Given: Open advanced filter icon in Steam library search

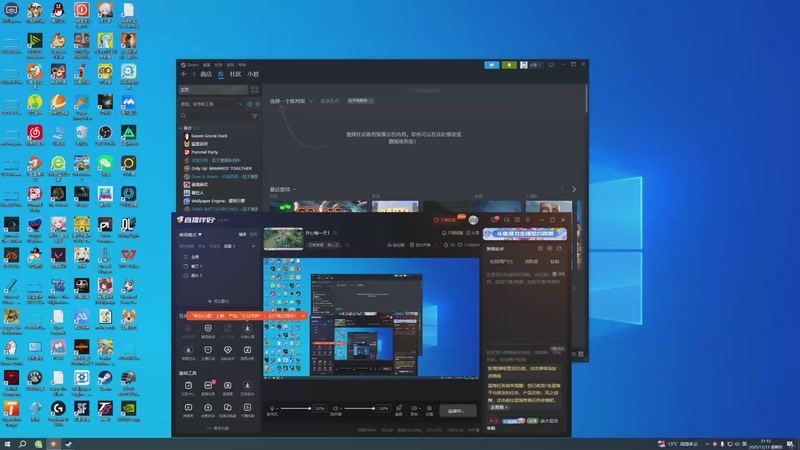Looking at the screenshot, I should point(255,116).
